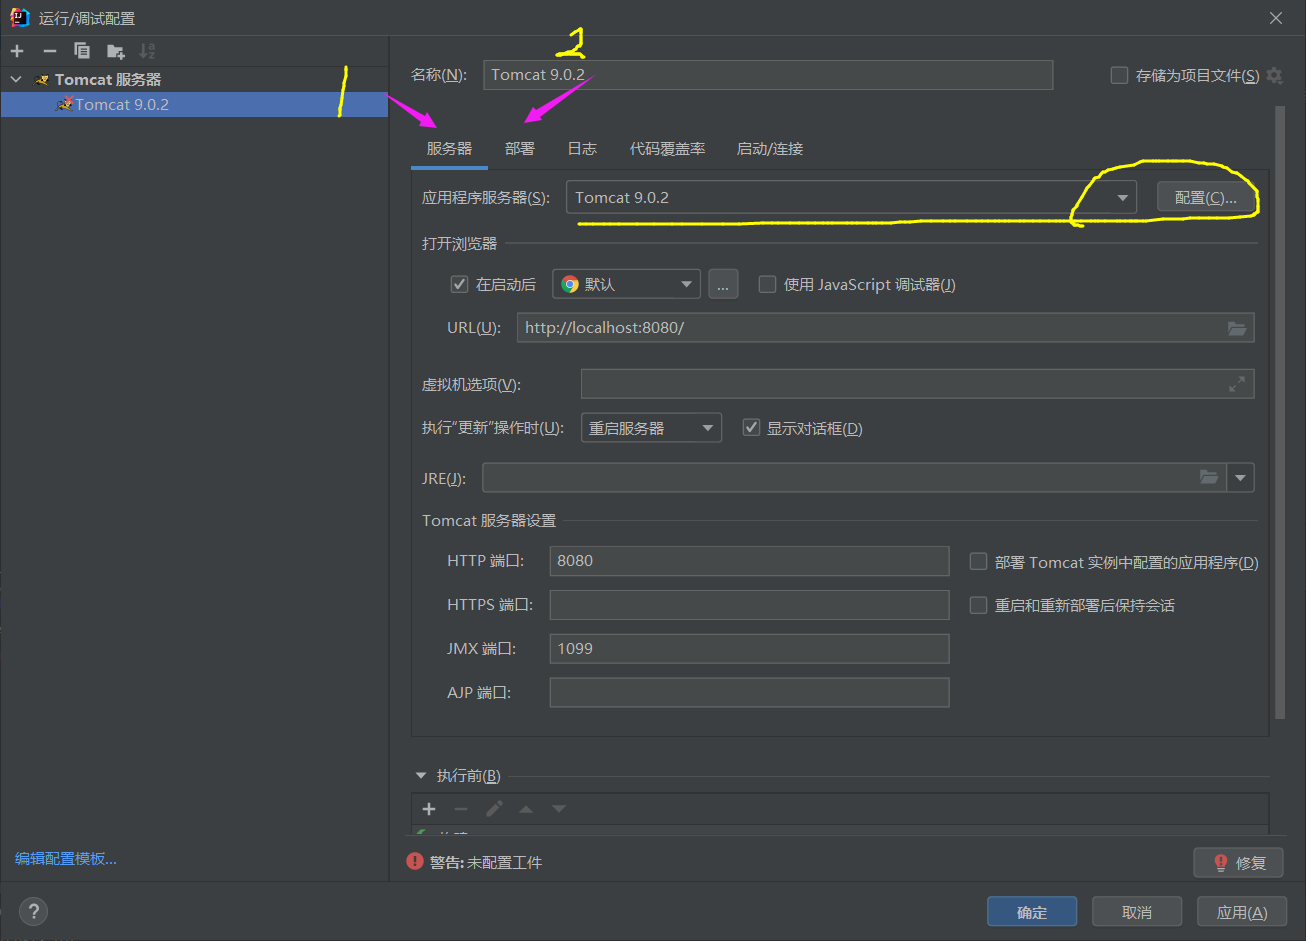Open help with the question mark button
This screenshot has height=941, width=1306.
point(33,911)
